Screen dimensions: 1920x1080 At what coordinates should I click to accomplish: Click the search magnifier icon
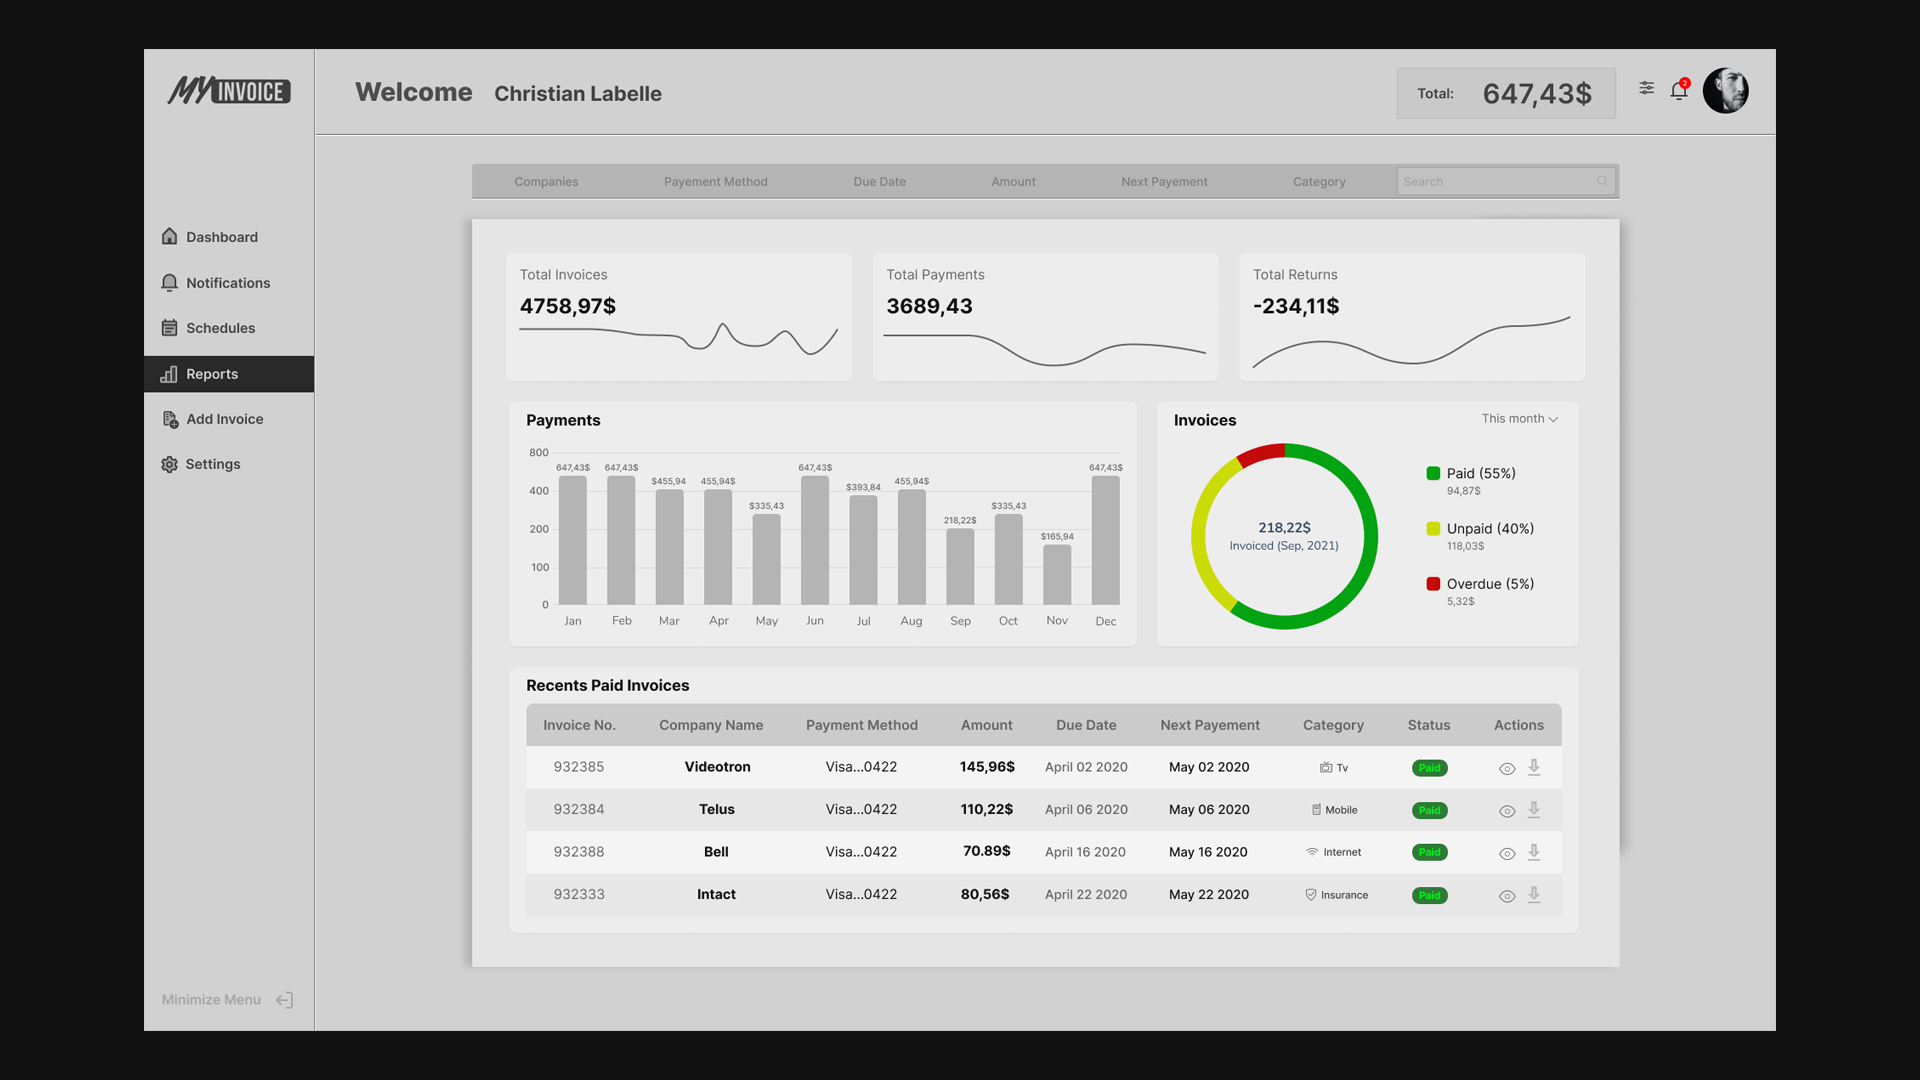1602,181
